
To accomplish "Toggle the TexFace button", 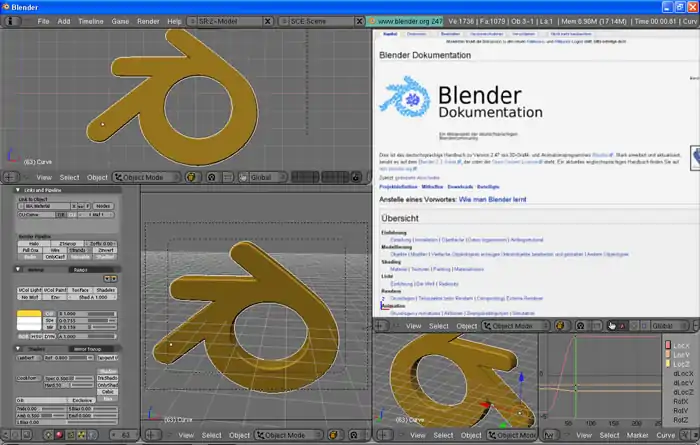I will coord(80,290).
